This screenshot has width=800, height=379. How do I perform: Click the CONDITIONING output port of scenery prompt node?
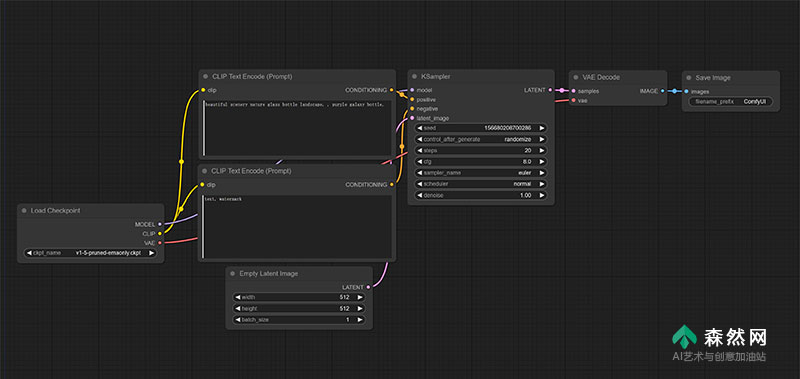[391, 90]
